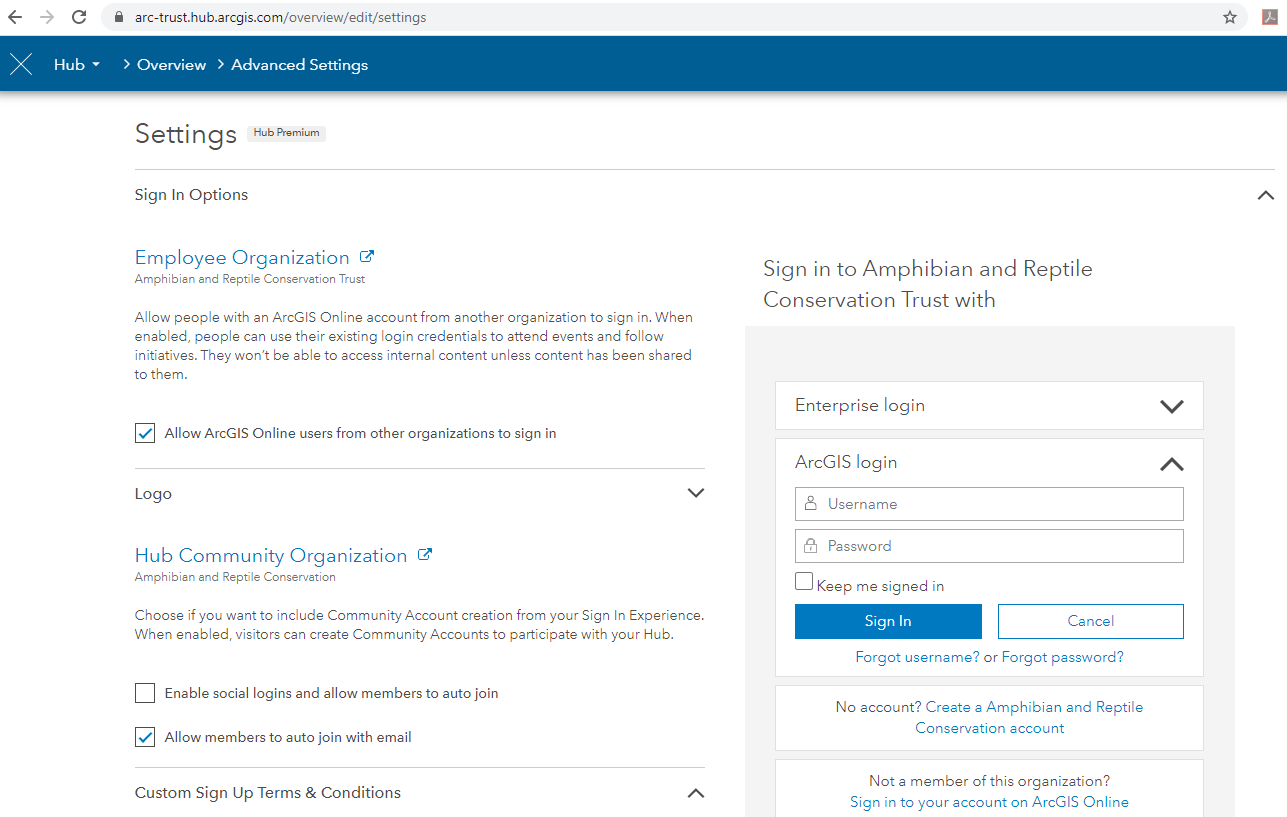Screen dimensions: 1287x817
Task: Close the editor with the X icon
Action: tap(21, 65)
